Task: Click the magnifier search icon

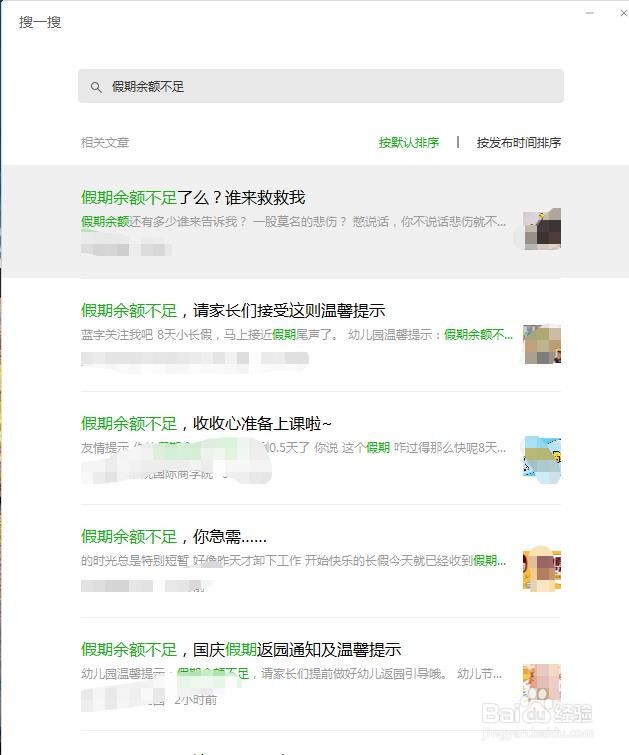Action: coord(96,87)
